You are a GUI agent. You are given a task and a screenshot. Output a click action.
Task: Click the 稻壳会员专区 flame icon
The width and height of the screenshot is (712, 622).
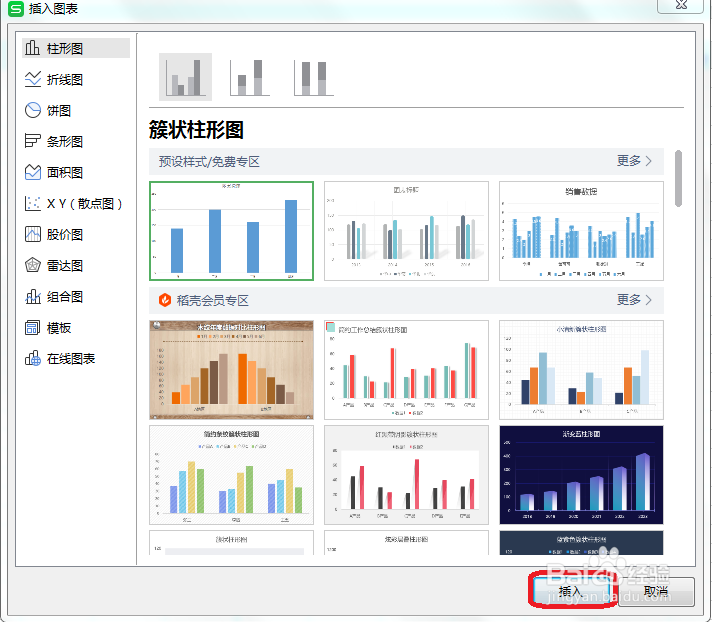tap(165, 300)
